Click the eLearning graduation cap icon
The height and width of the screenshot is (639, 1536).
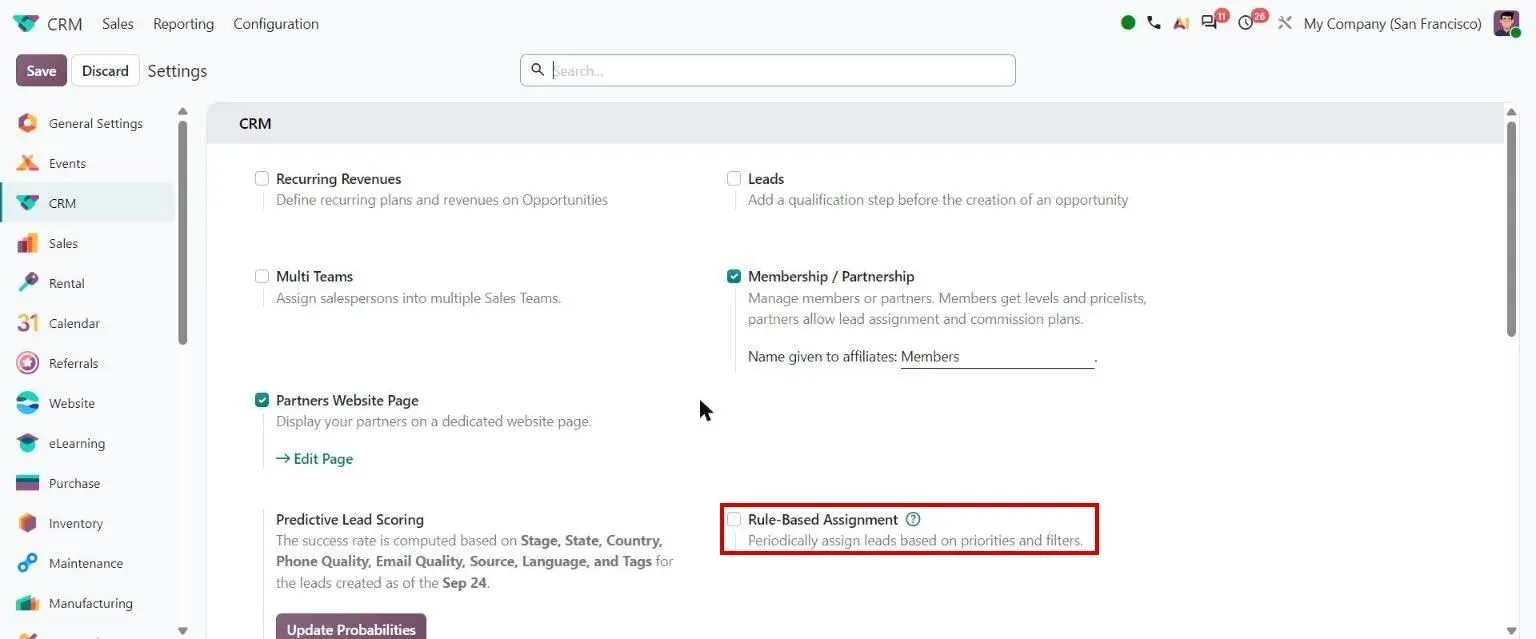coord(28,443)
